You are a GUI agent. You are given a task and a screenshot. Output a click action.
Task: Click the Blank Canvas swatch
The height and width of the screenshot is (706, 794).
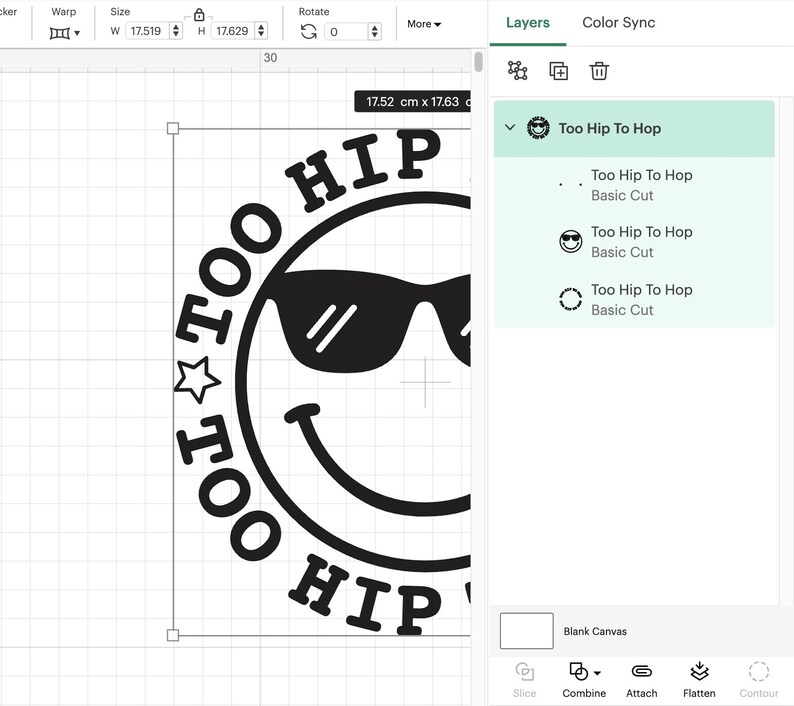[x=527, y=631]
